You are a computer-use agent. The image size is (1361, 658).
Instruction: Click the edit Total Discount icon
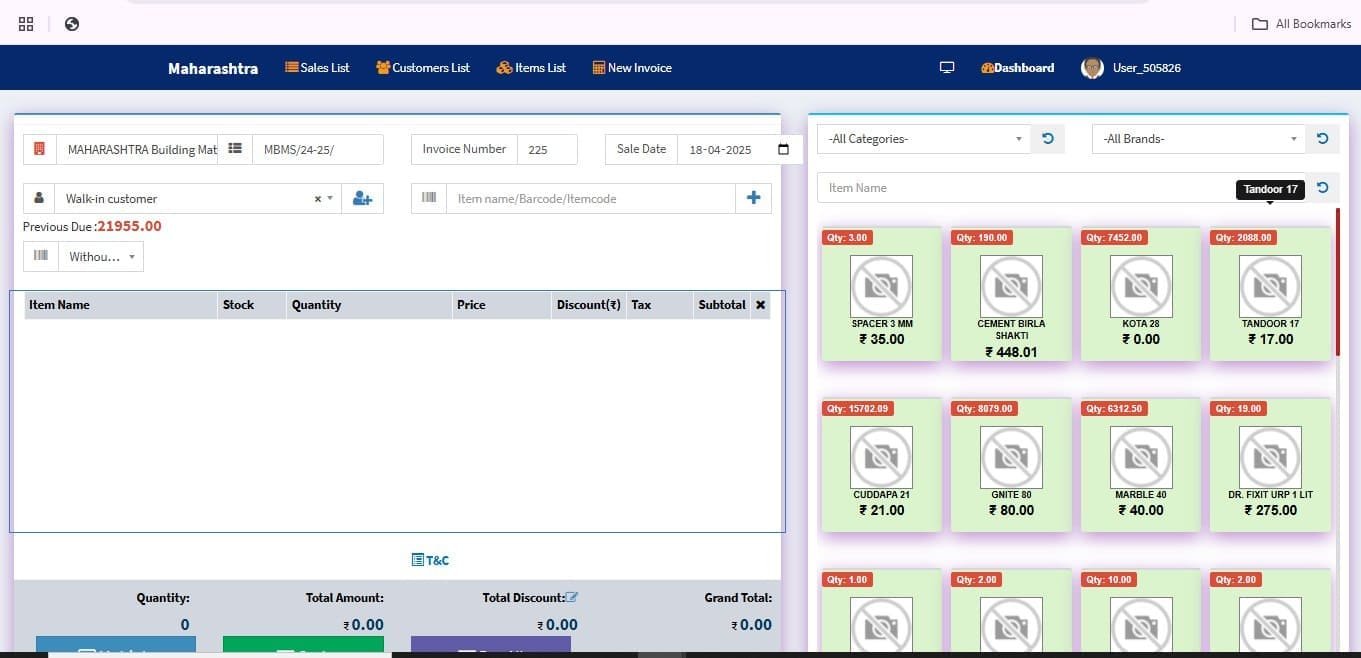pyautogui.click(x=572, y=597)
